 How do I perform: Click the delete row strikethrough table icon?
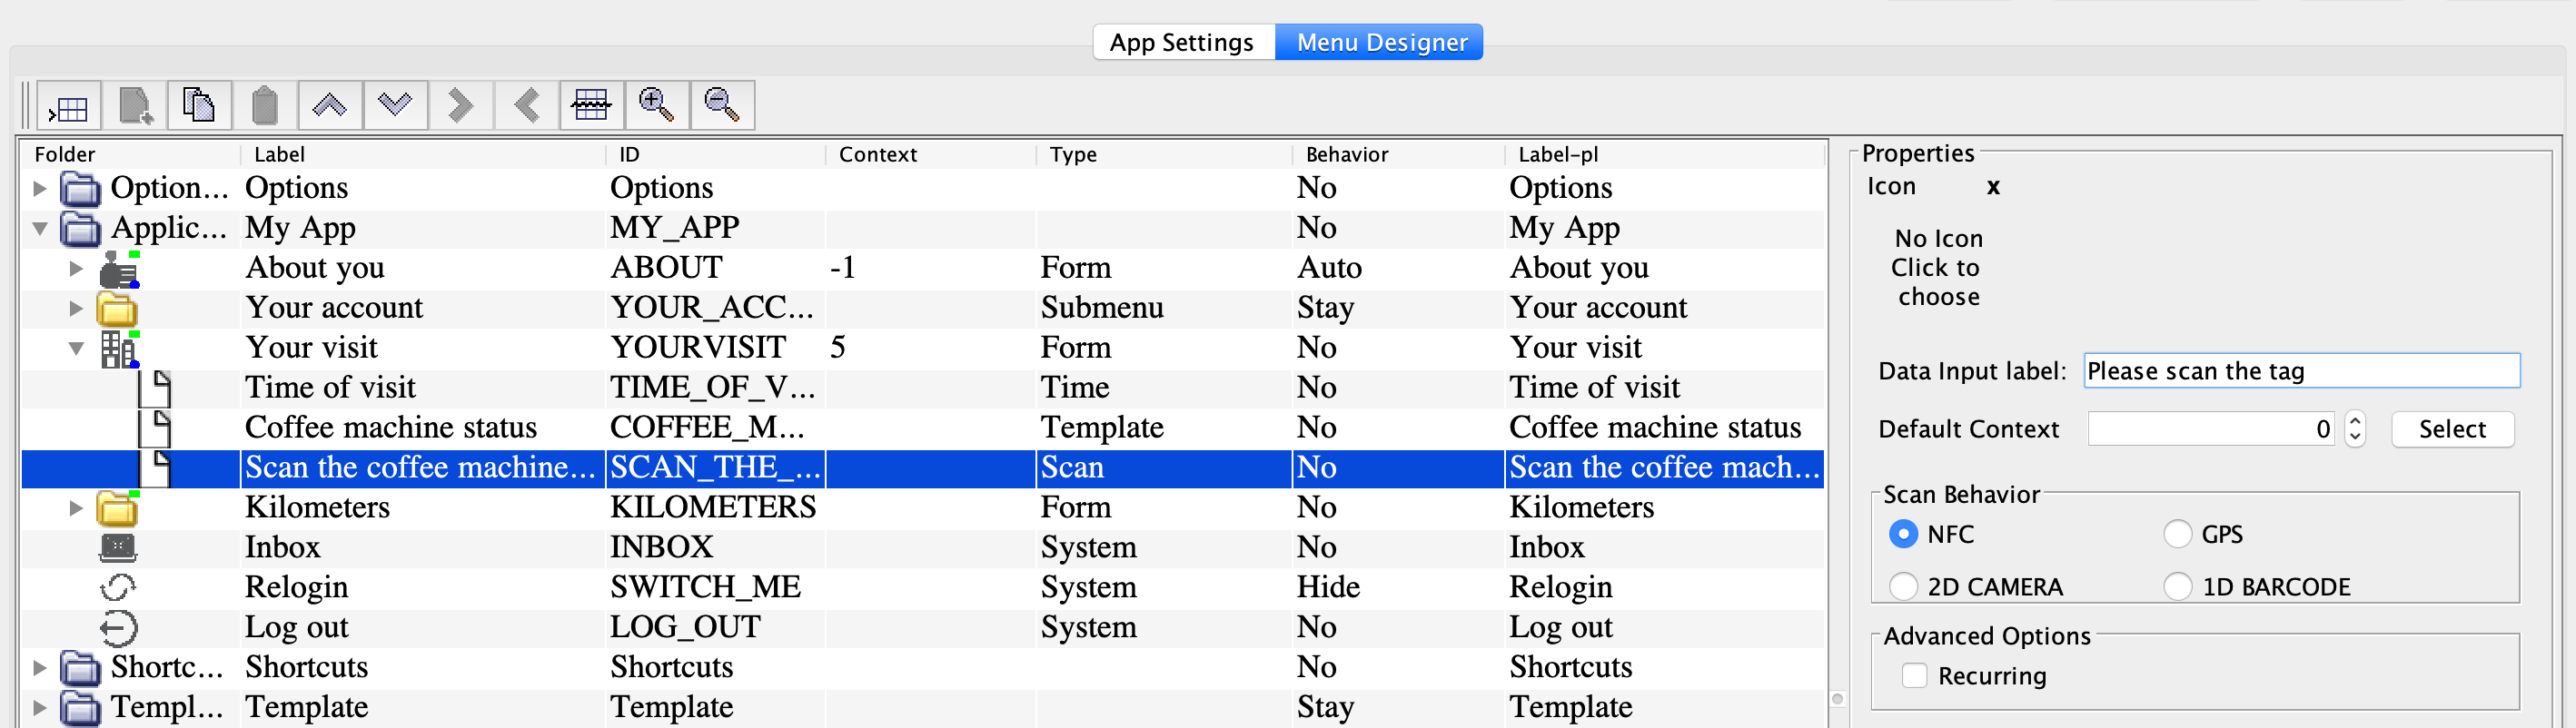(x=591, y=106)
